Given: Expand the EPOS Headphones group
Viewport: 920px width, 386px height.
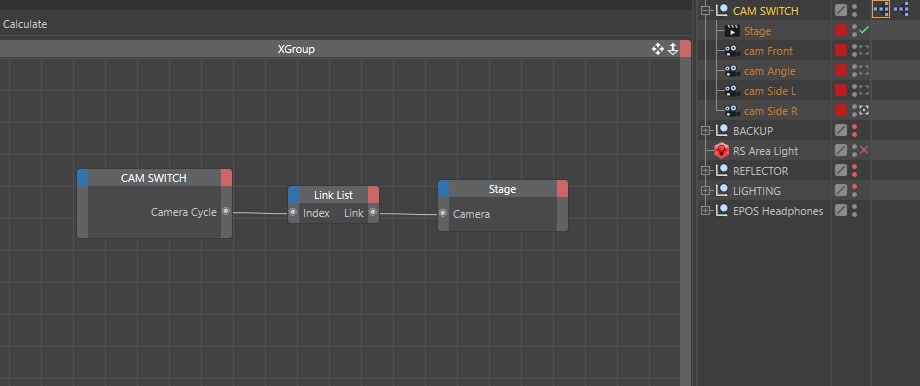Looking at the screenshot, I should (x=706, y=211).
